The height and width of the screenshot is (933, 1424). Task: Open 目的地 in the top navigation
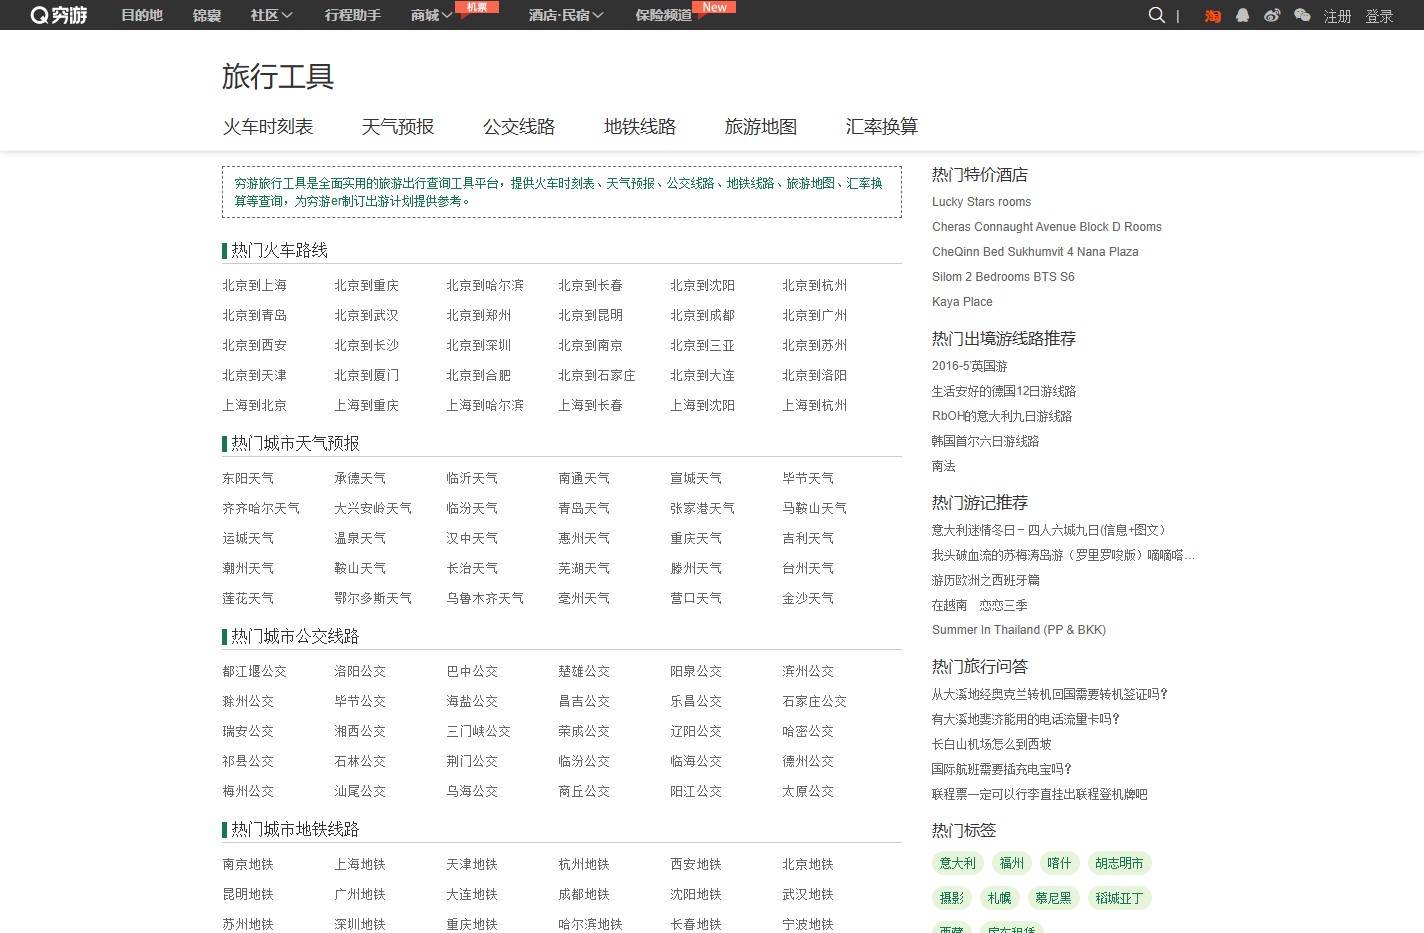[142, 15]
